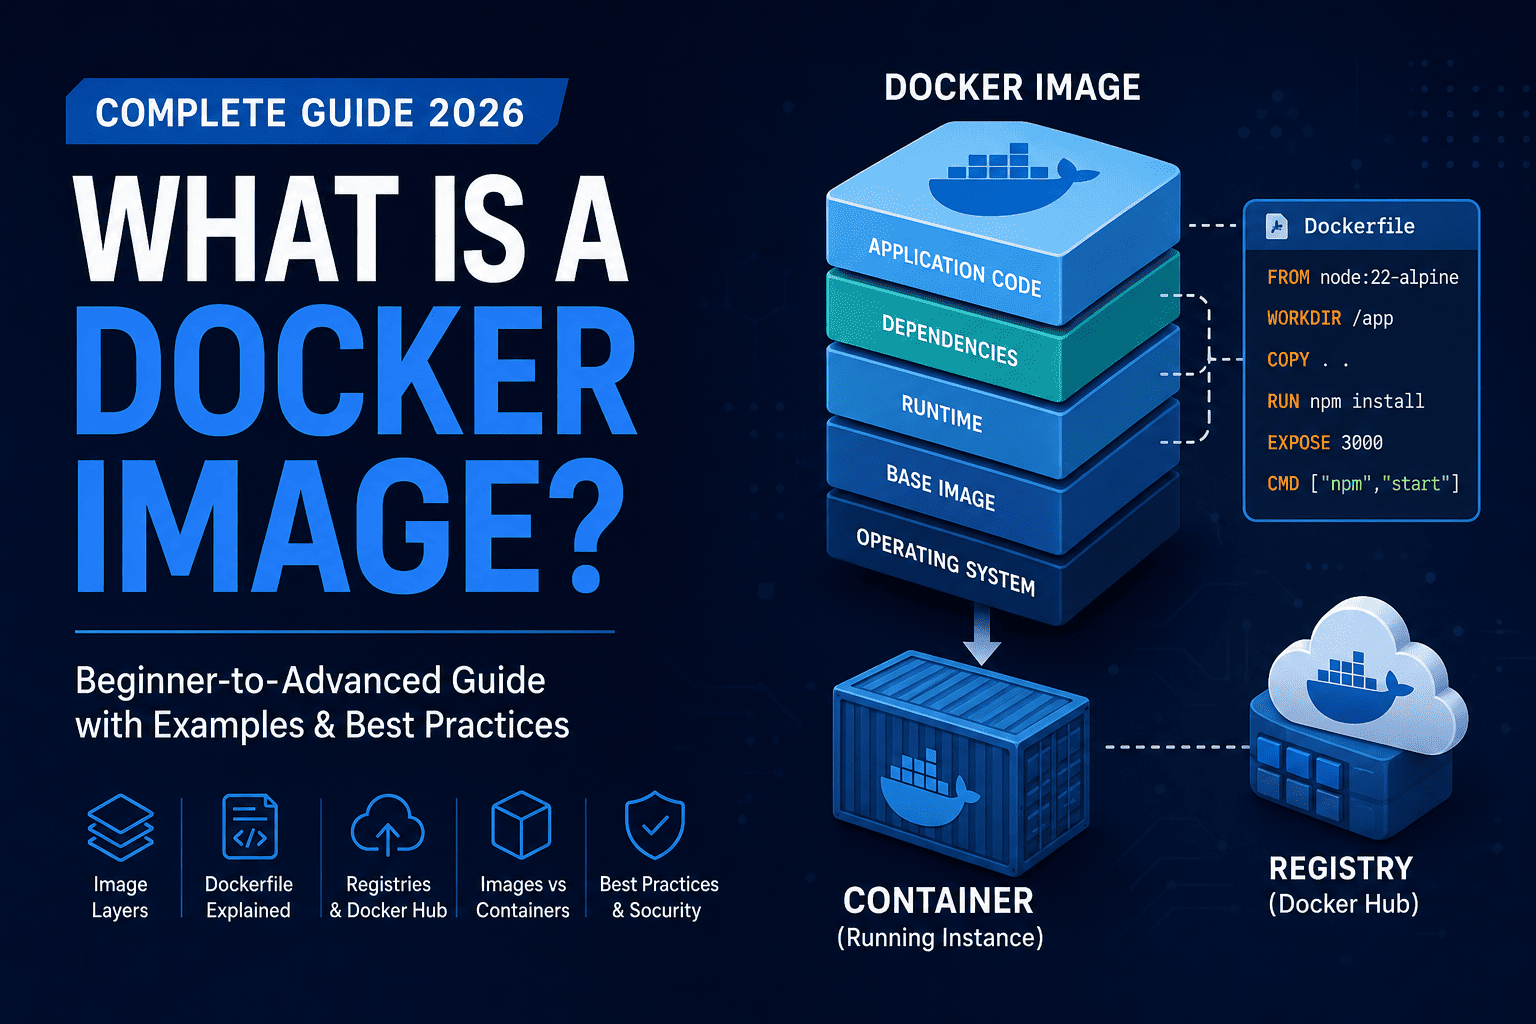
Task: Click the shipping container graphic
Action: coord(960,765)
